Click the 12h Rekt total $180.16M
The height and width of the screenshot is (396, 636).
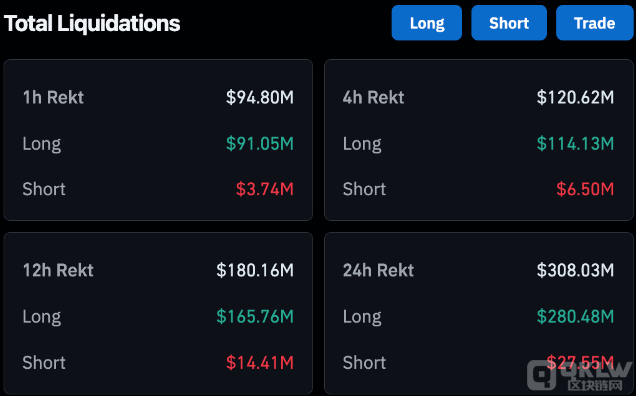pos(255,270)
